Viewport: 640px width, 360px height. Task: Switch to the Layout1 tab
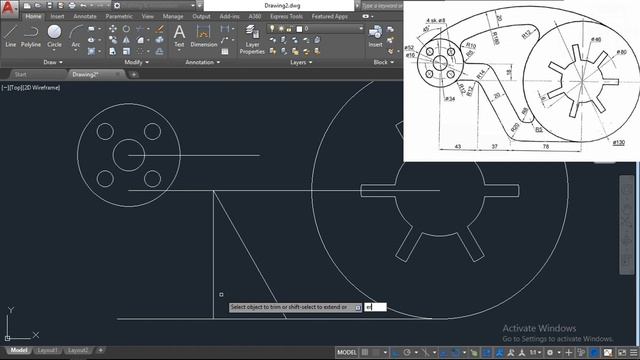pyautogui.click(x=47, y=350)
